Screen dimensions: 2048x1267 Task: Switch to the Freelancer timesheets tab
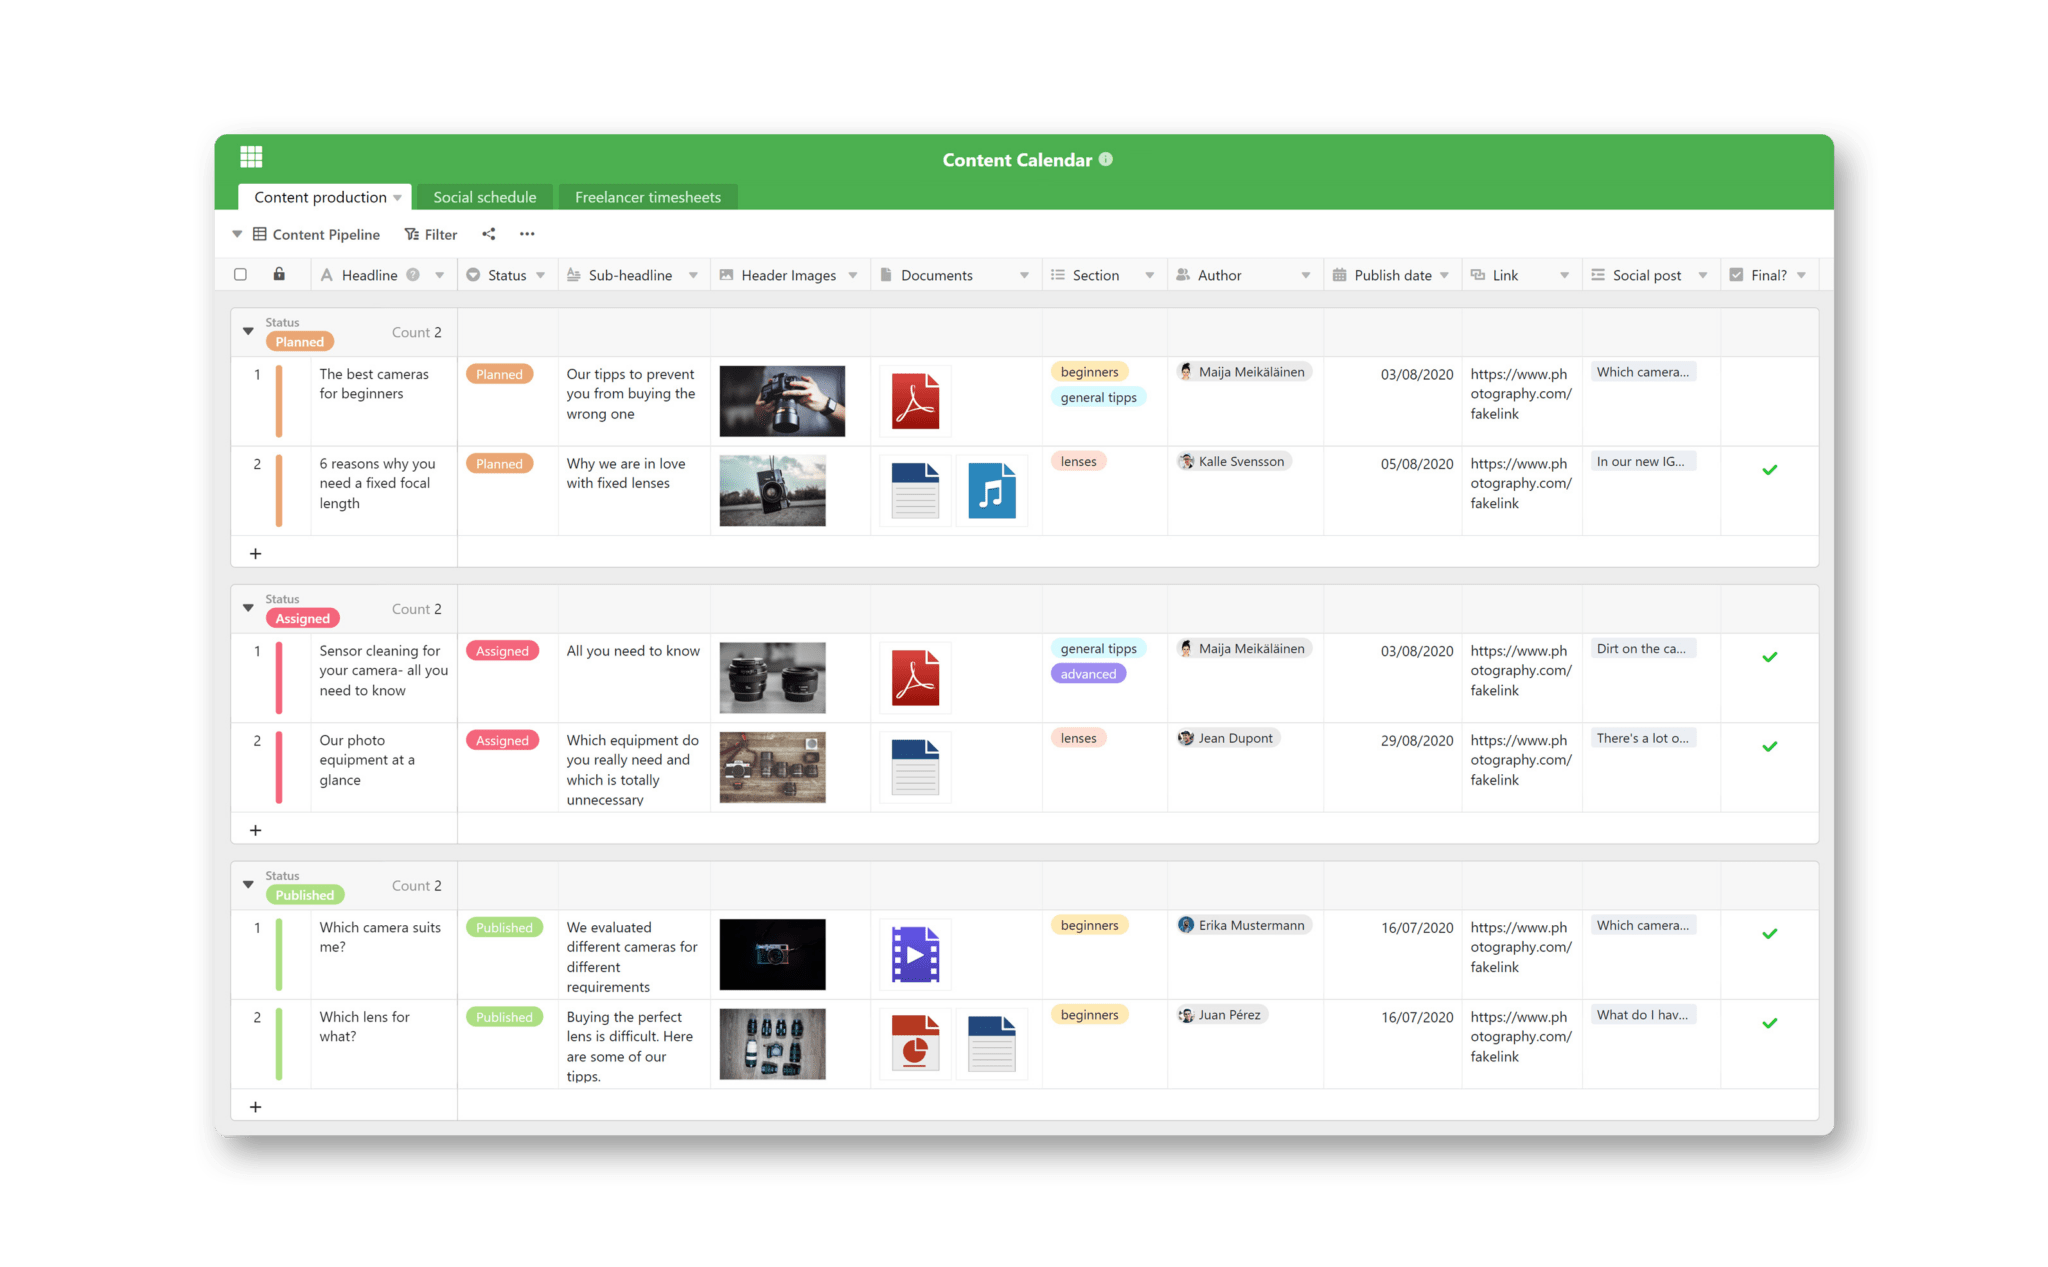tap(647, 197)
